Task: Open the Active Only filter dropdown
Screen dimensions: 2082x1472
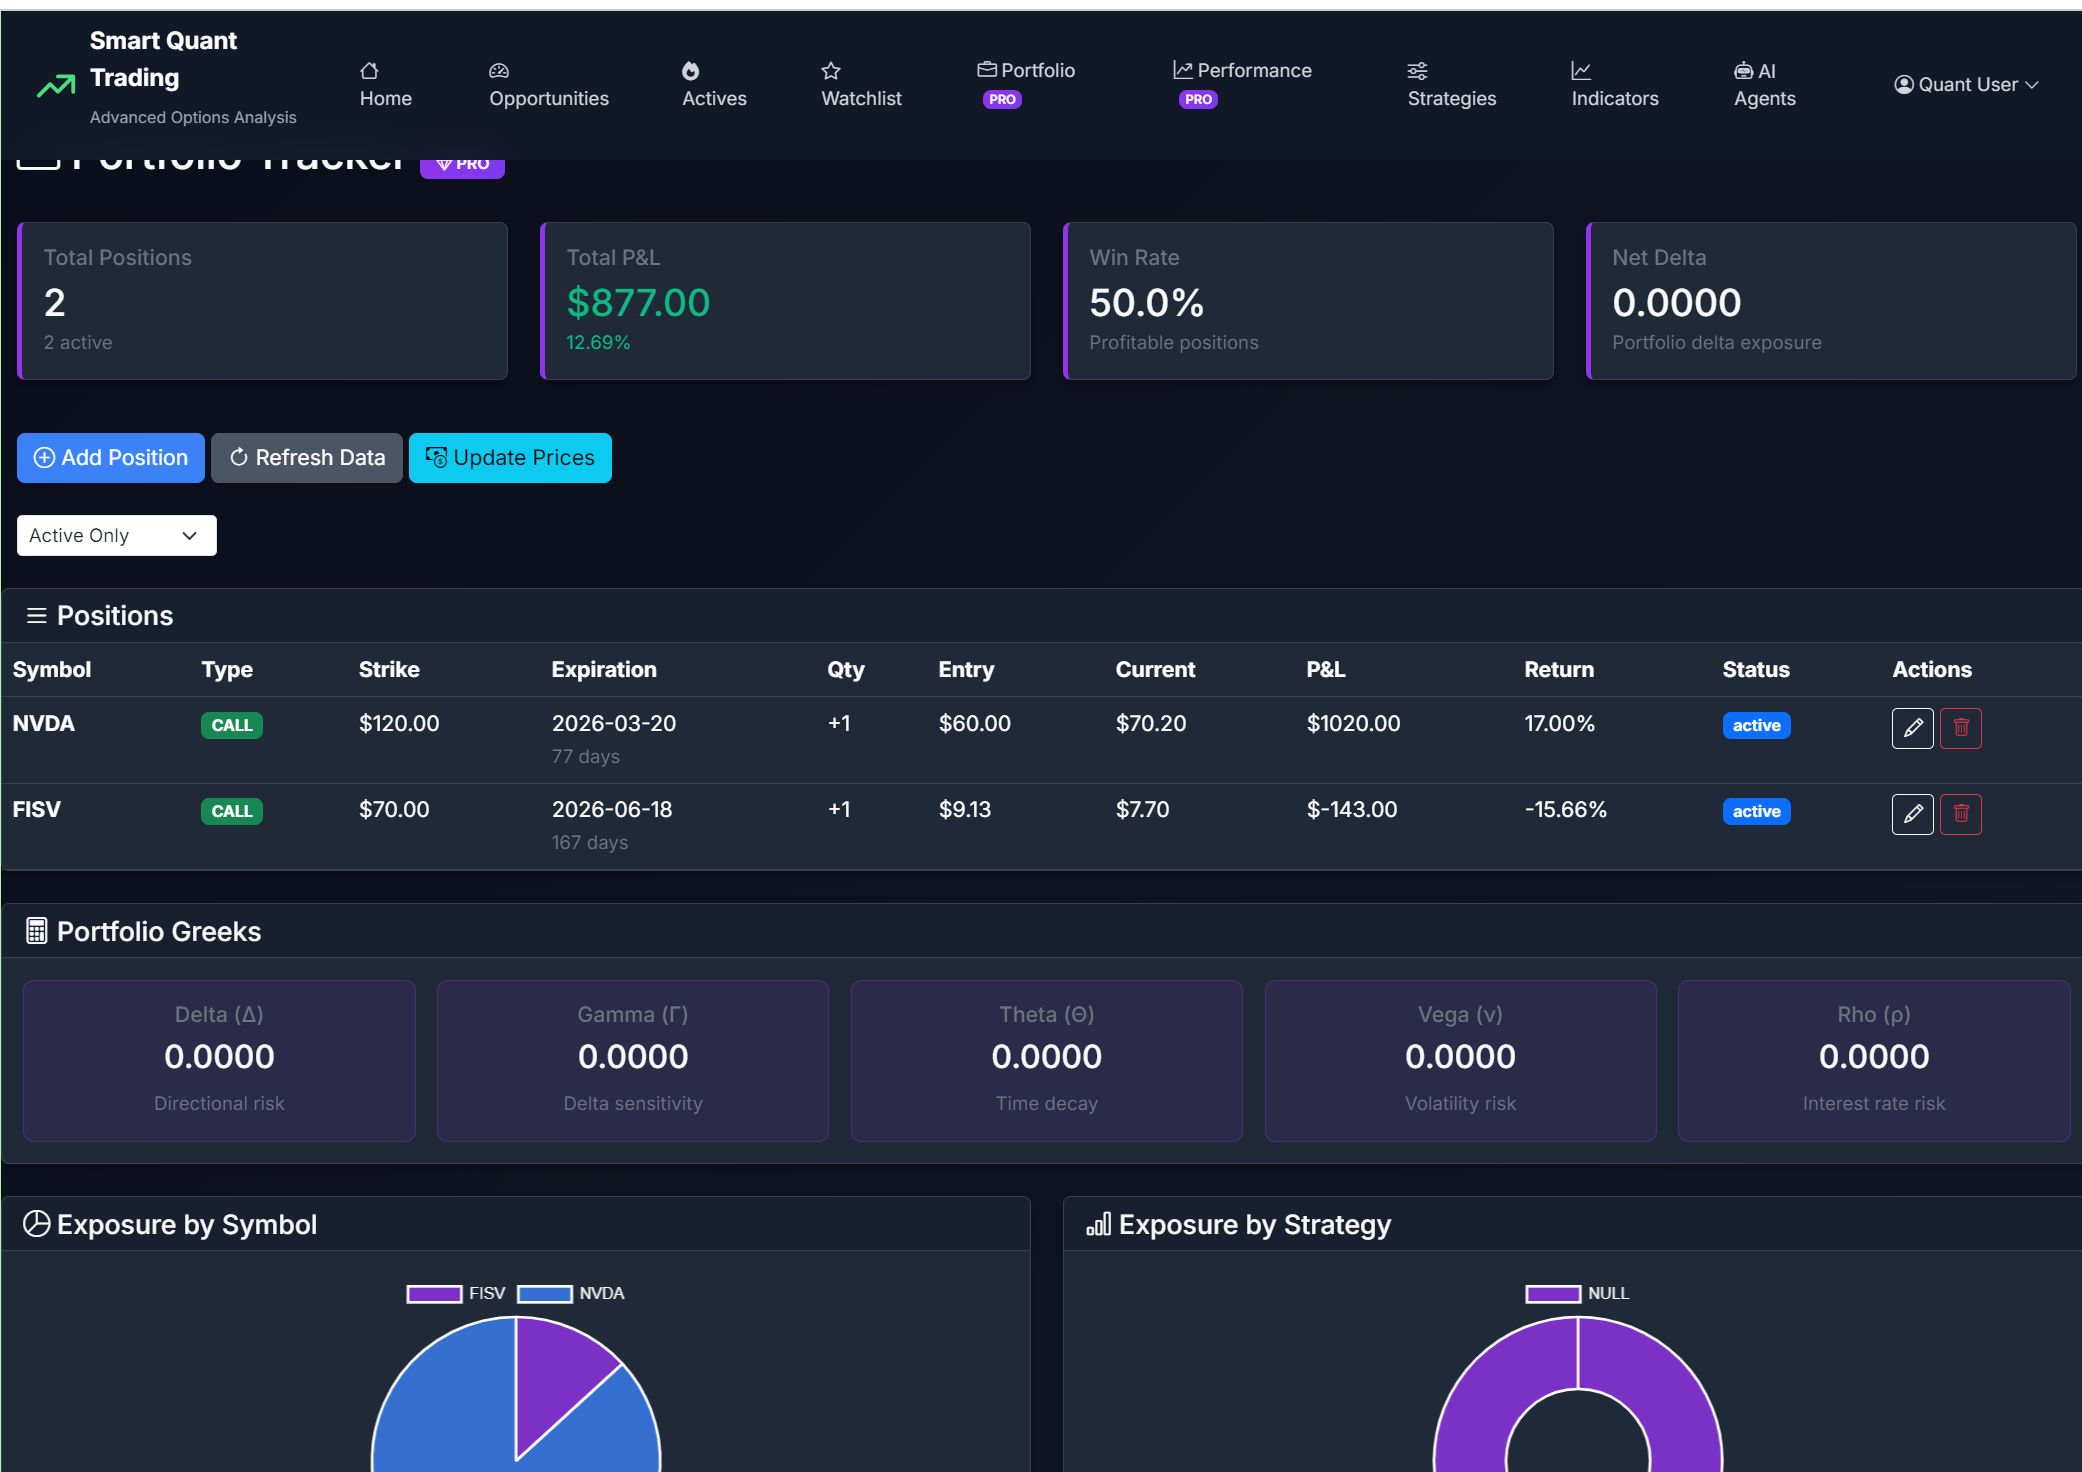Action: tap(117, 536)
